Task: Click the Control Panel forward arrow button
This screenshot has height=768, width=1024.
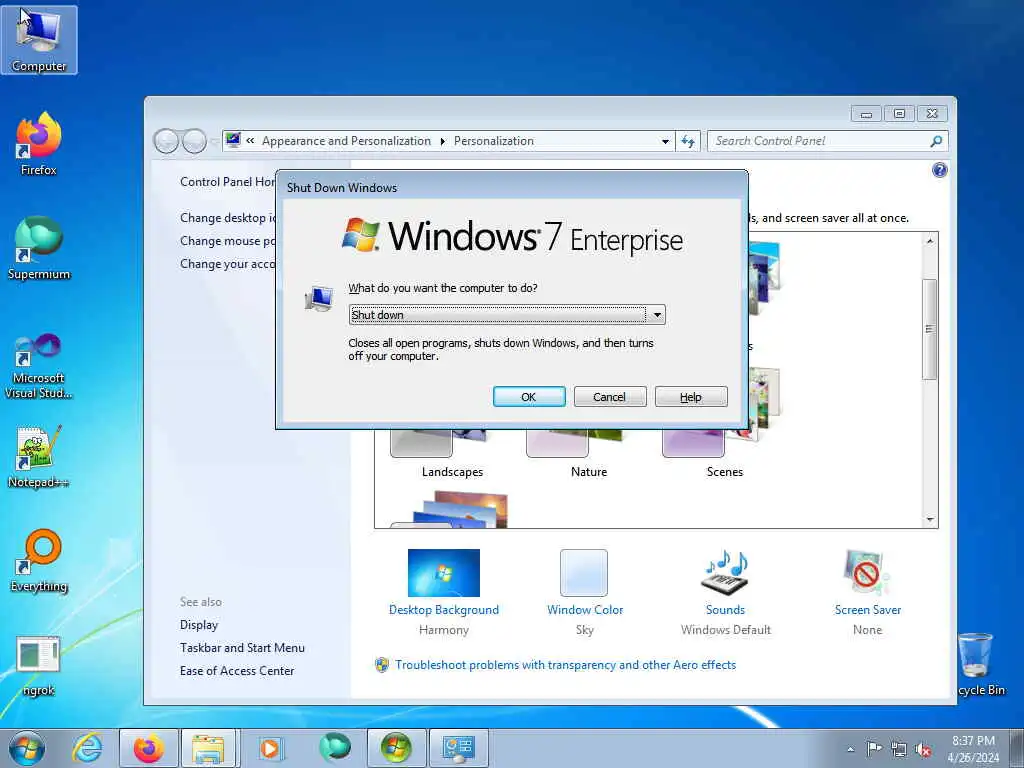Action: point(194,141)
